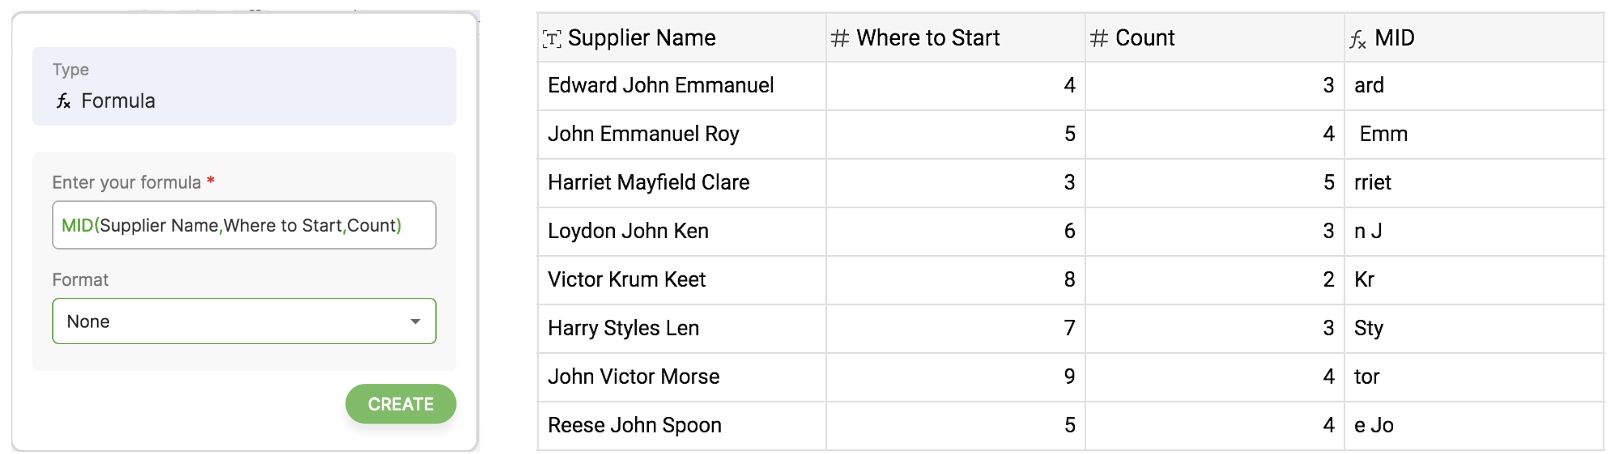
Task: Open the Type field selector showing Formula
Action: (x=244, y=87)
